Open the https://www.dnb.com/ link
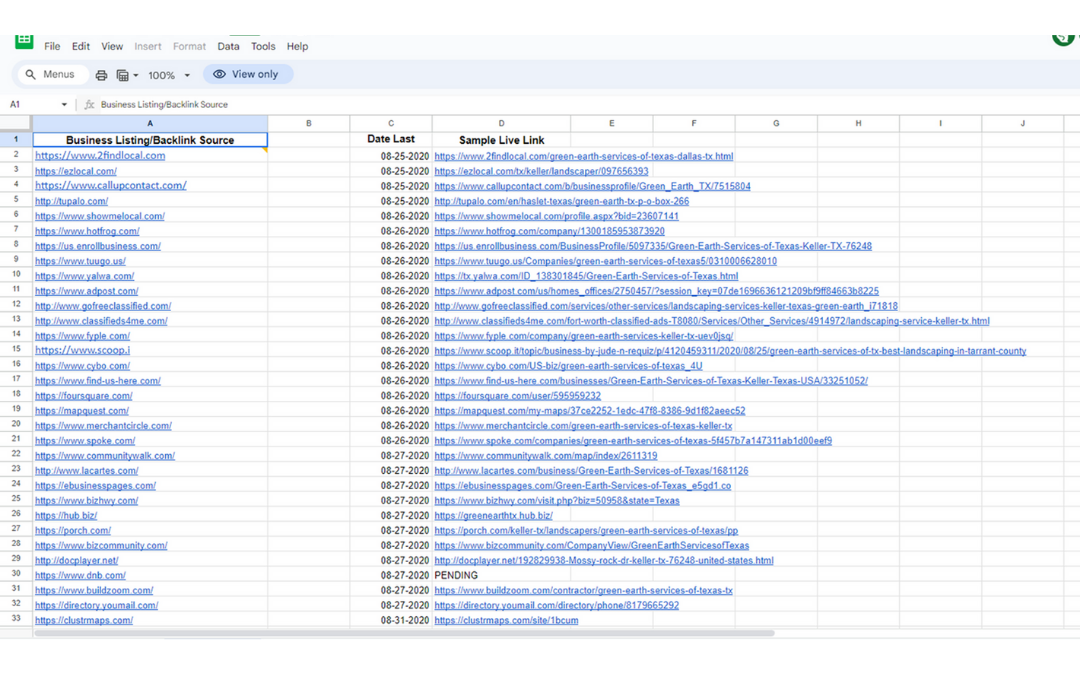 [81, 576]
